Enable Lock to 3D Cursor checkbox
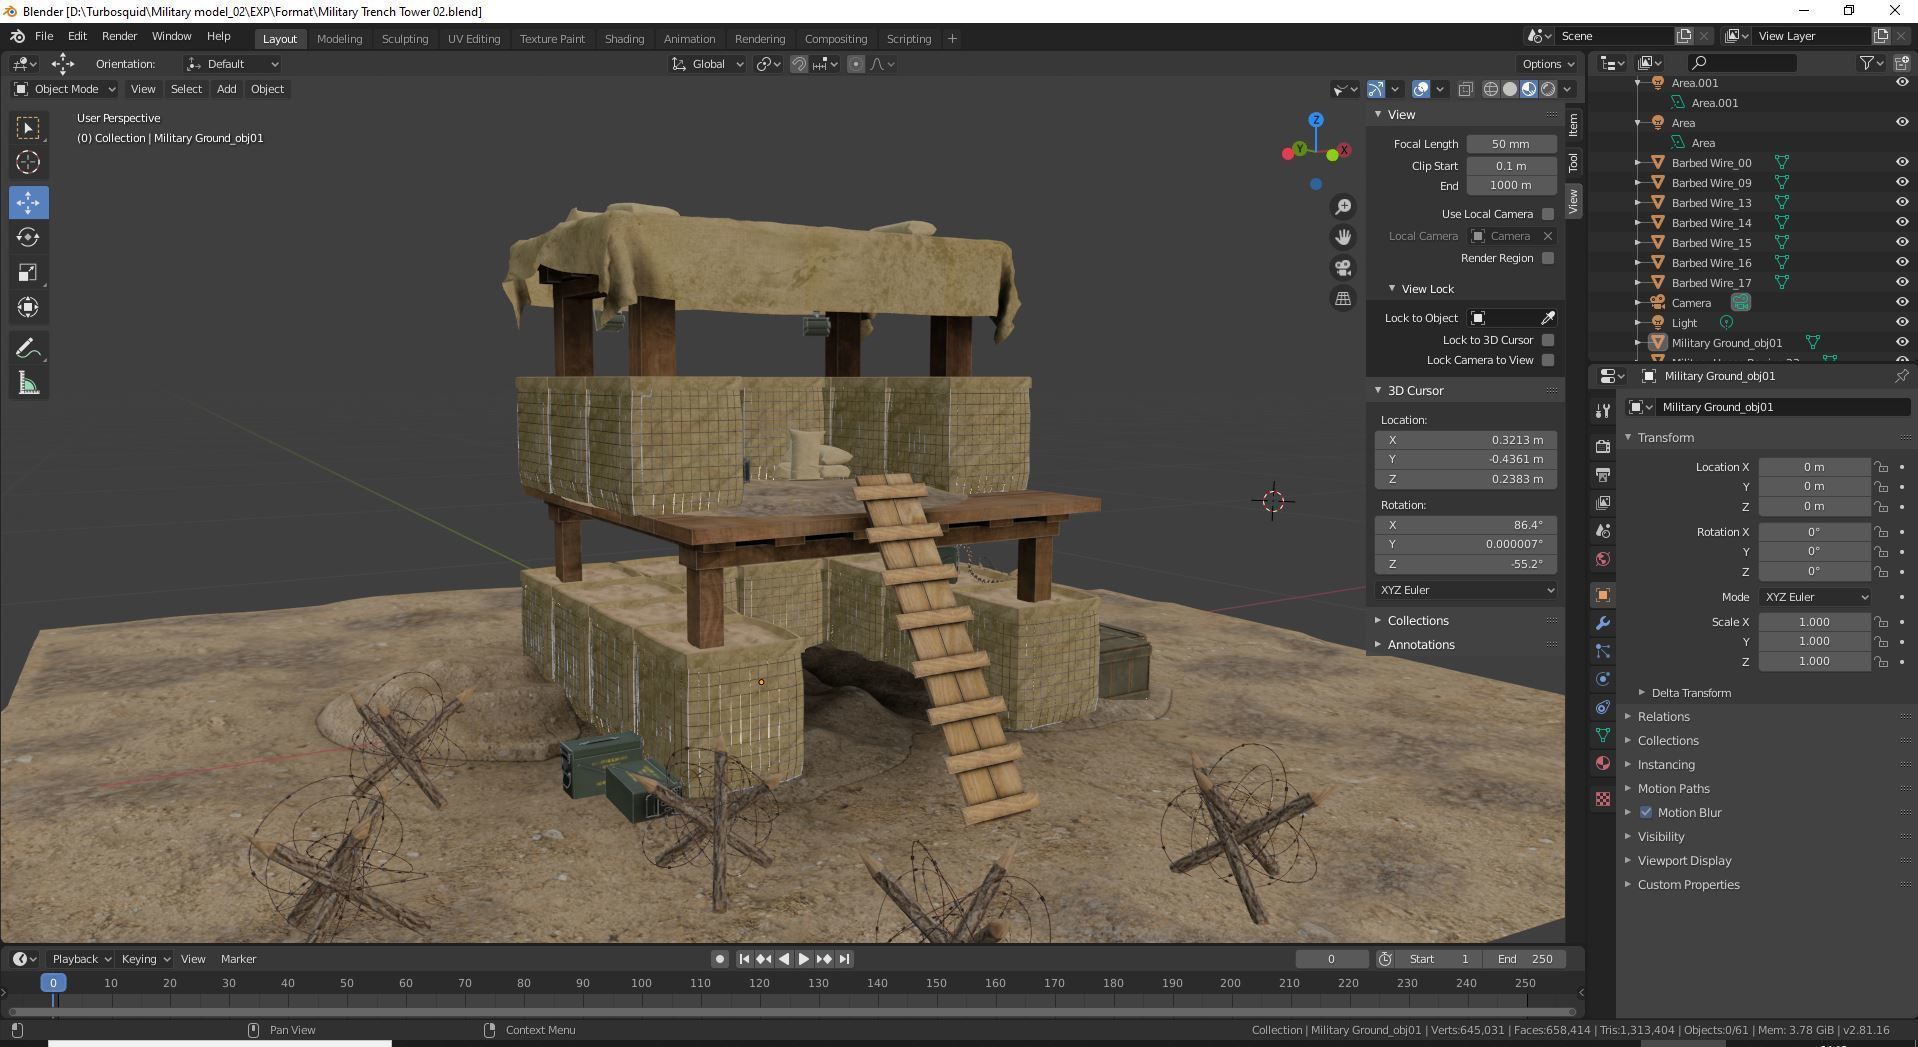Image resolution: width=1918 pixels, height=1047 pixels. point(1548,340)
